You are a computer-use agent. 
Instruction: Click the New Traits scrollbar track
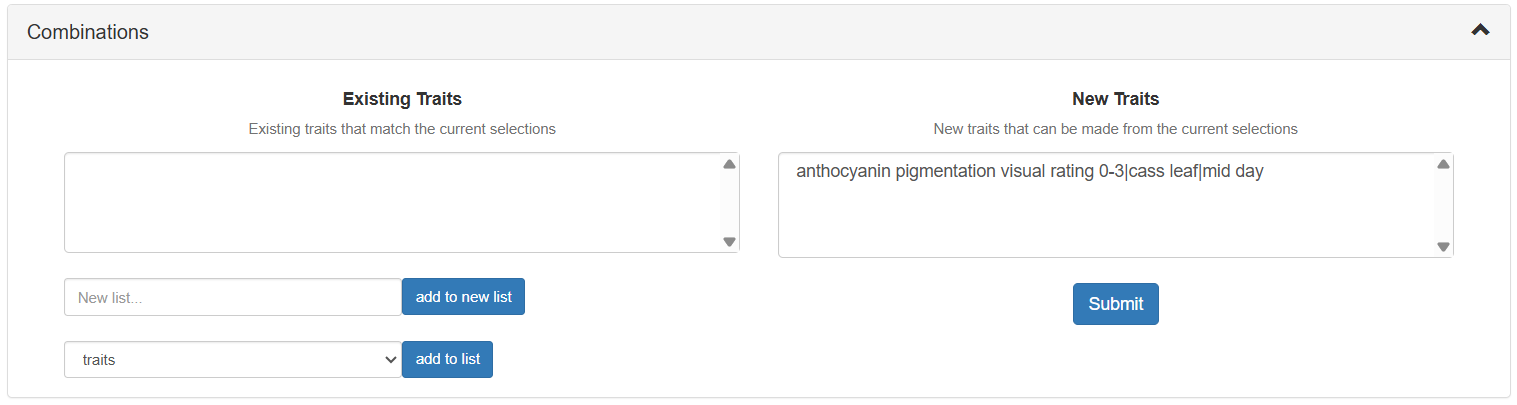[x=1442, y=205]
